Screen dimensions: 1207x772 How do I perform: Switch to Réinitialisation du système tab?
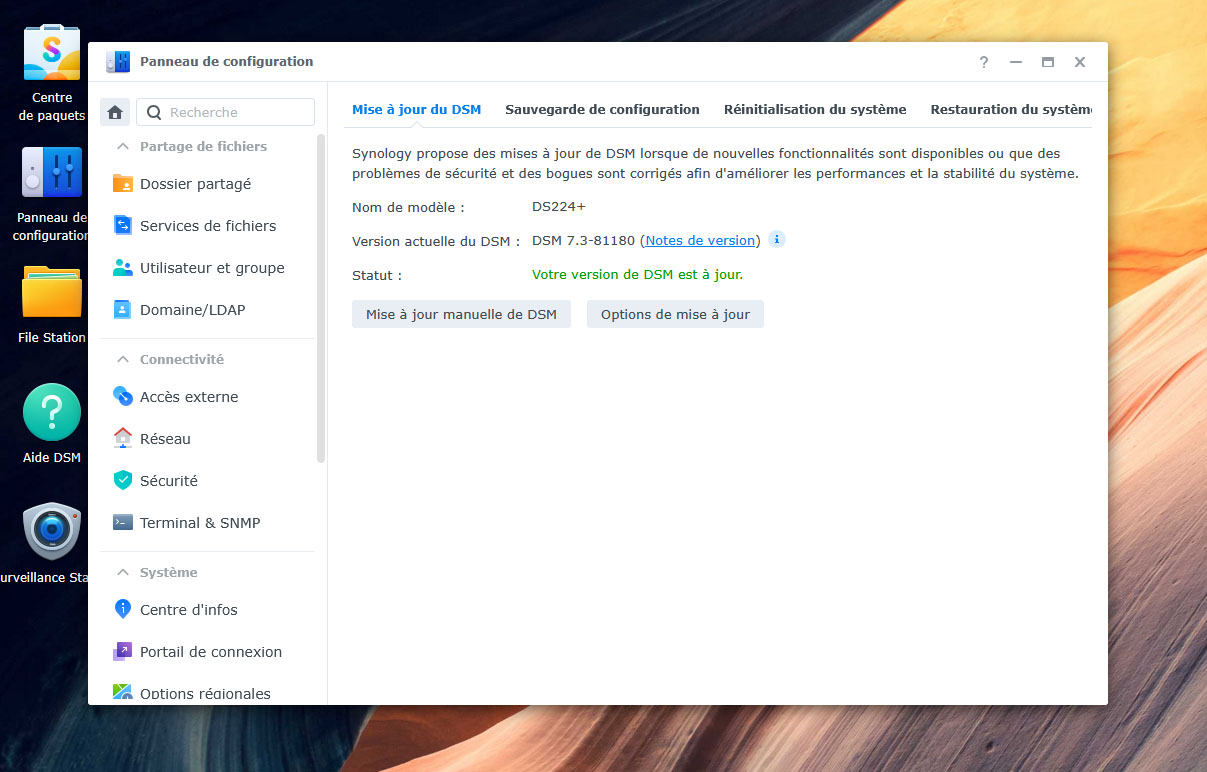coord(815,110)
